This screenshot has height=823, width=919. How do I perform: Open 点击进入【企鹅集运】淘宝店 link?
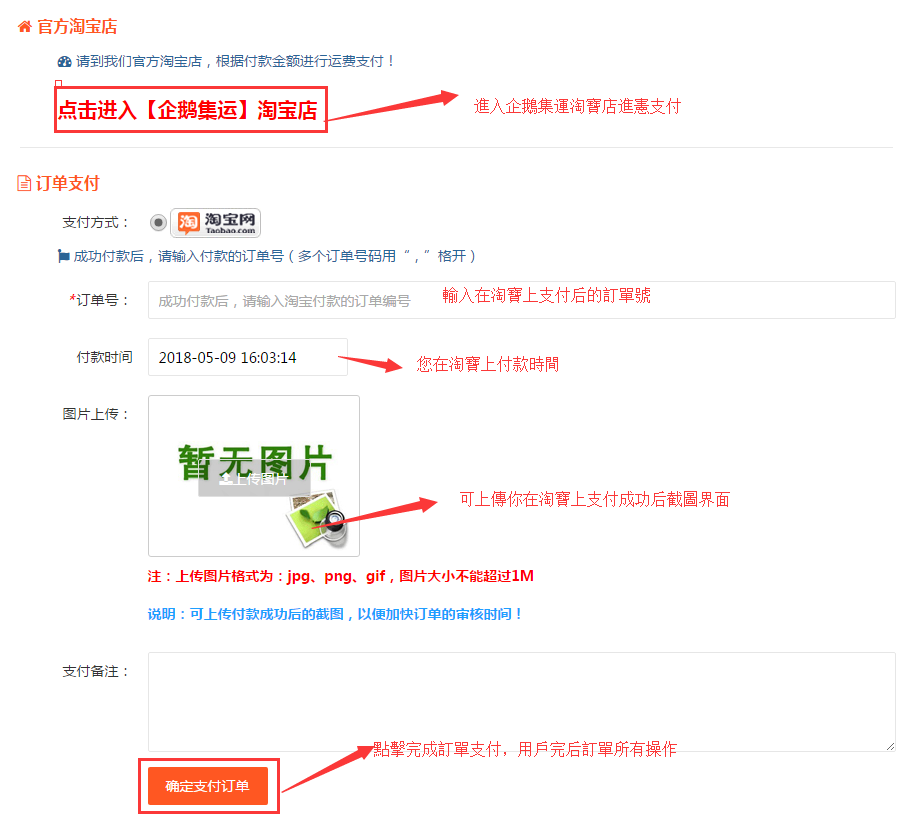tap(188, 110)
